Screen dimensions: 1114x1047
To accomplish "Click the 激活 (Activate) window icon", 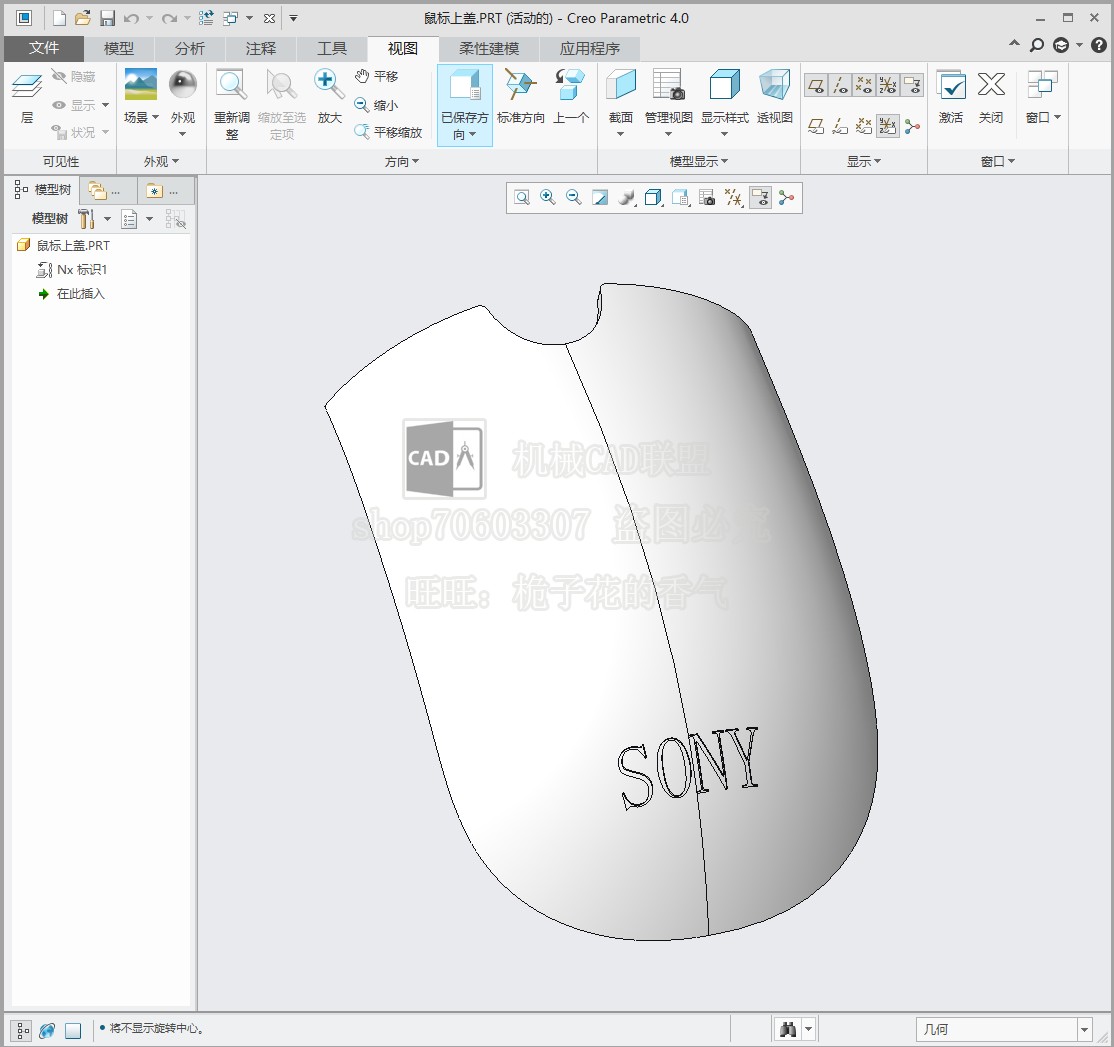I will tap(950, 86).
